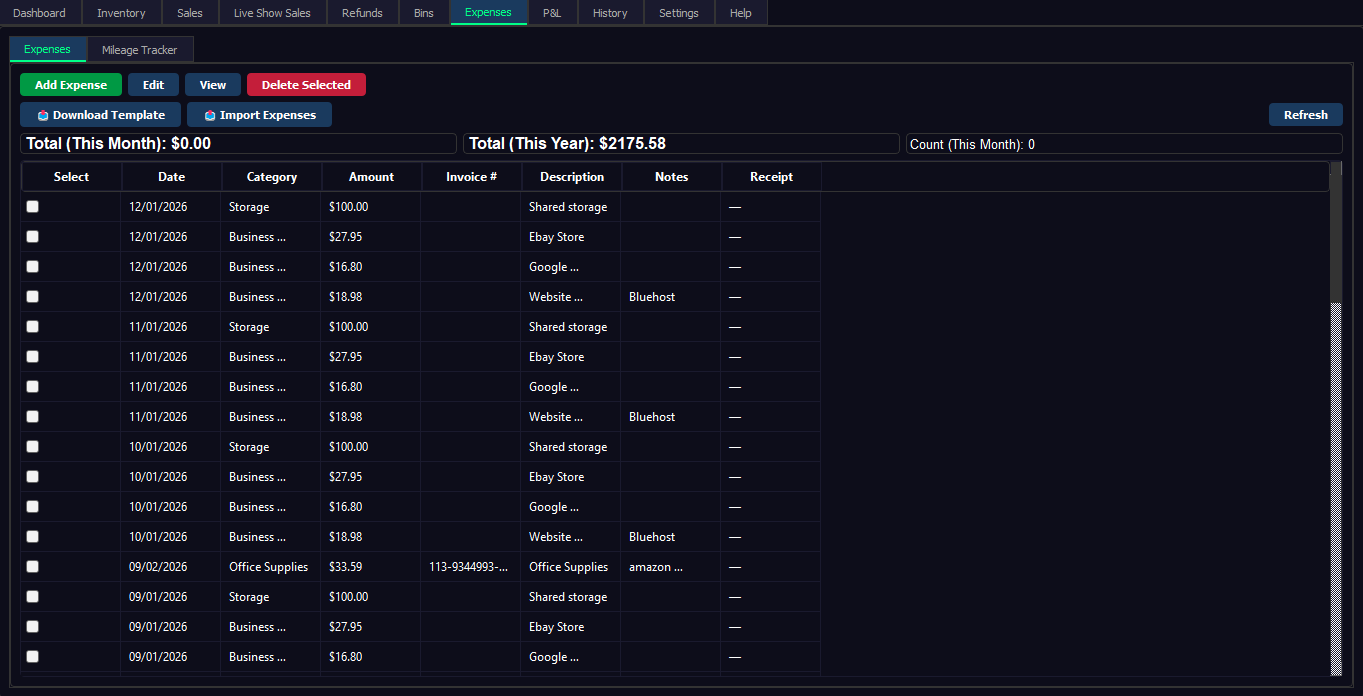The image size is (1363, 696).
Task: Click the Edit button
Action: (153, 85)
